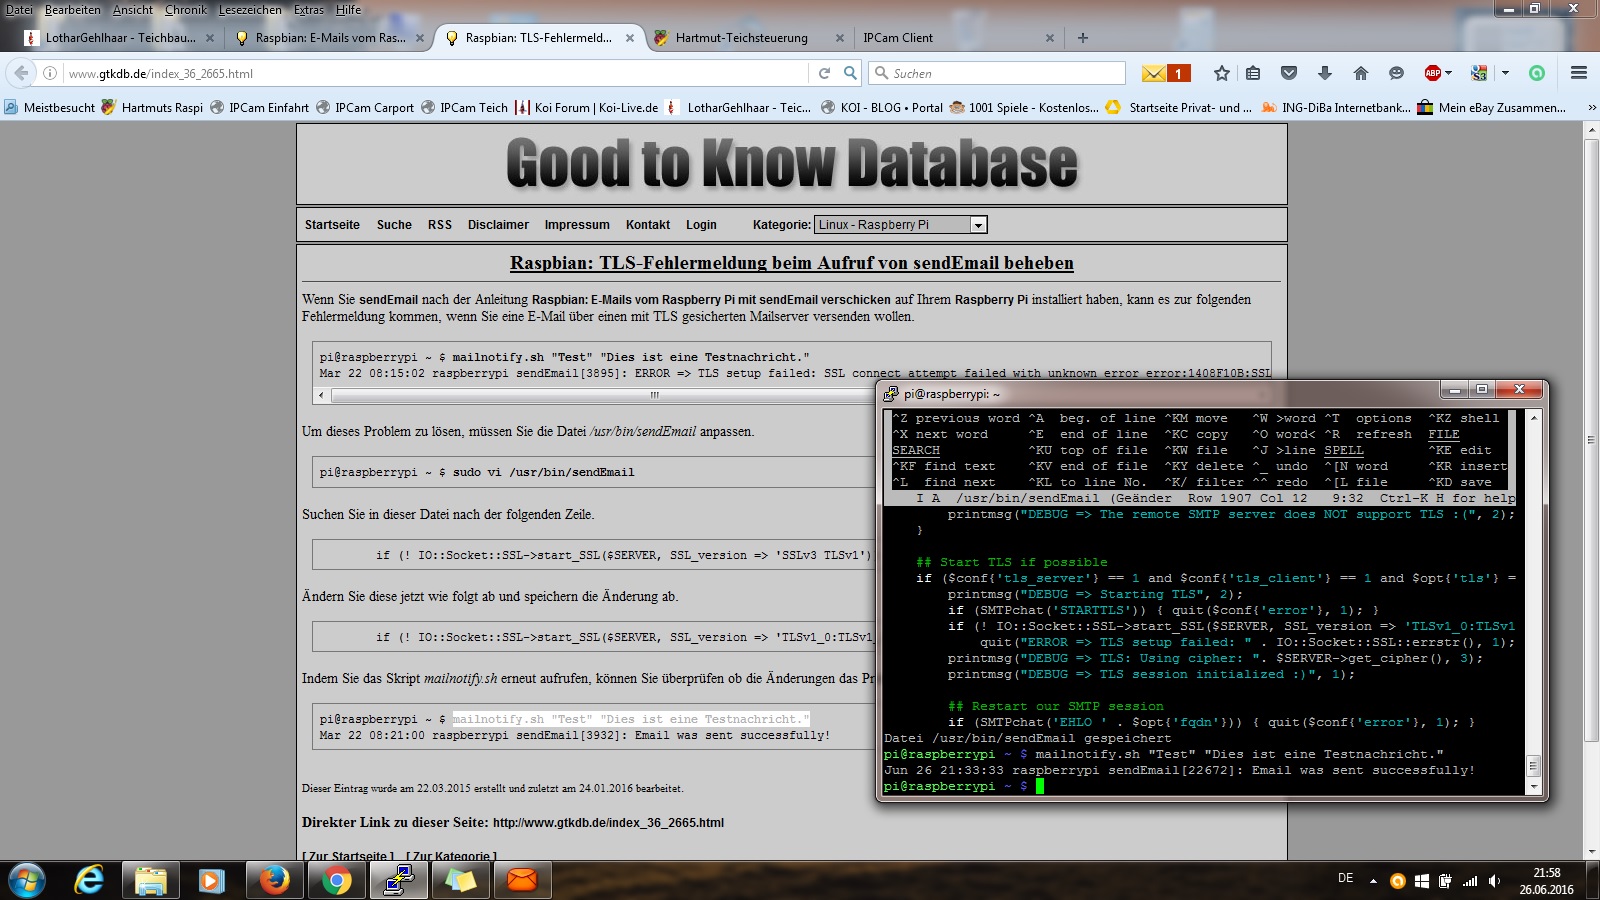The width and height of the screenshot is (1600, 900).
Task: Click the Disclaimer navigation link
Action: tap(498, 225)
